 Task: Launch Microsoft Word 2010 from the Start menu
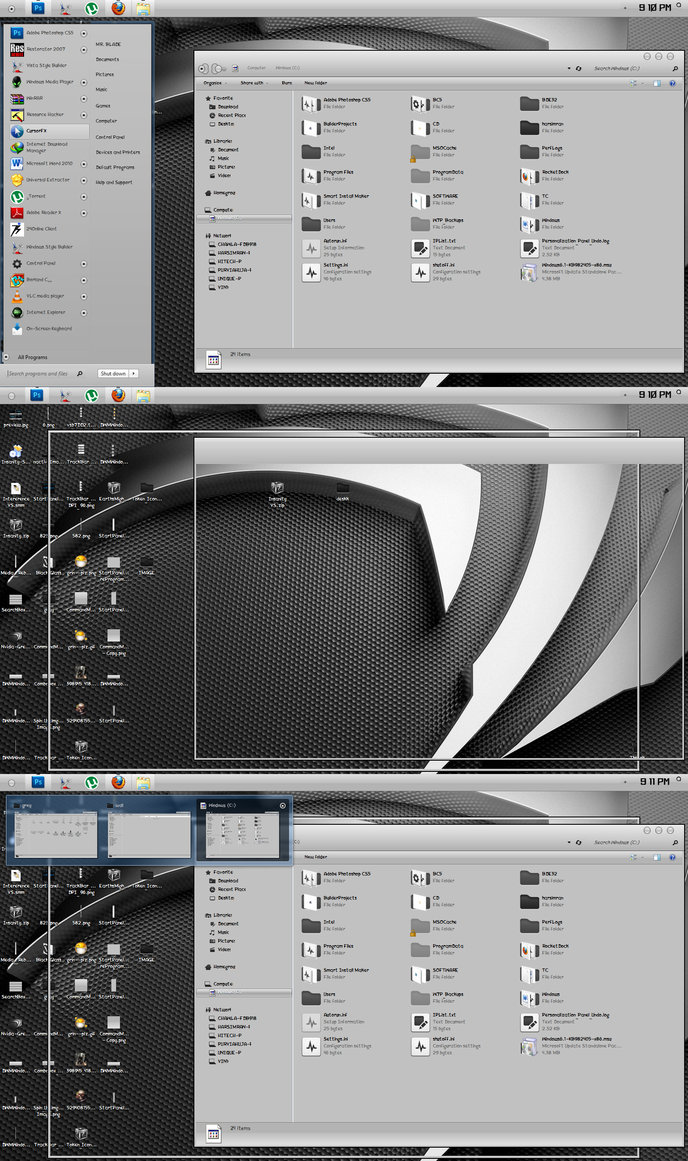[48, 163]
